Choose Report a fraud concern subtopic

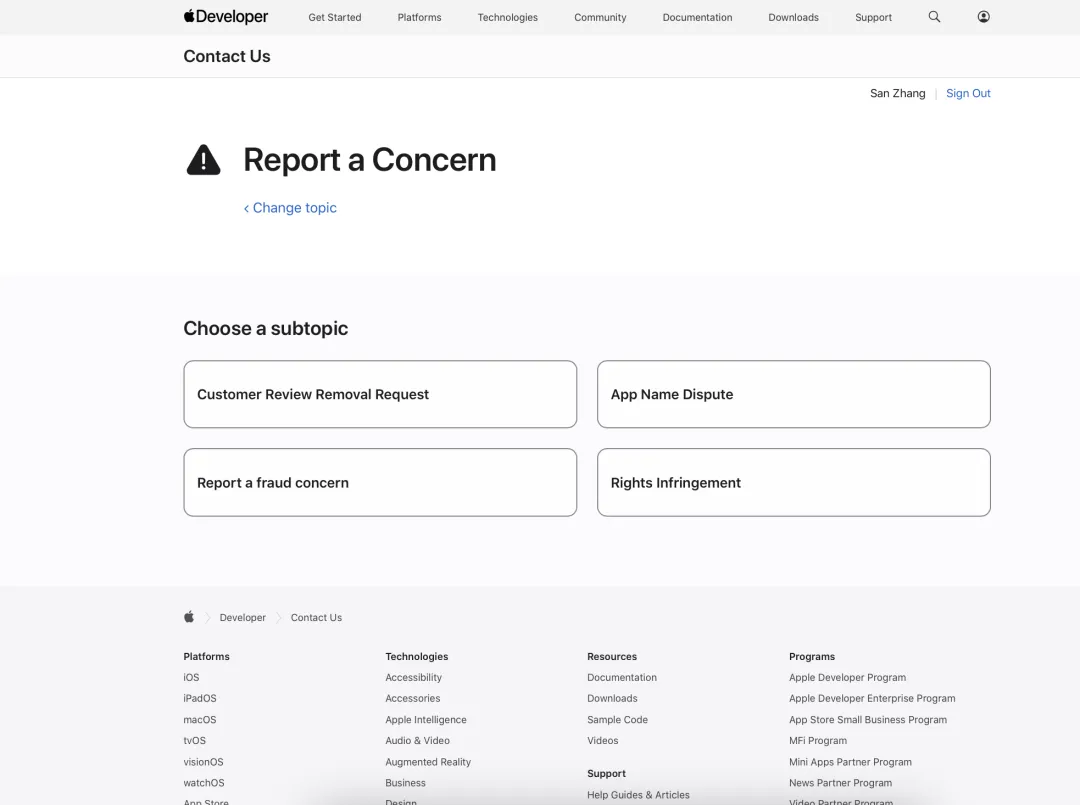[x=380, y=482]
